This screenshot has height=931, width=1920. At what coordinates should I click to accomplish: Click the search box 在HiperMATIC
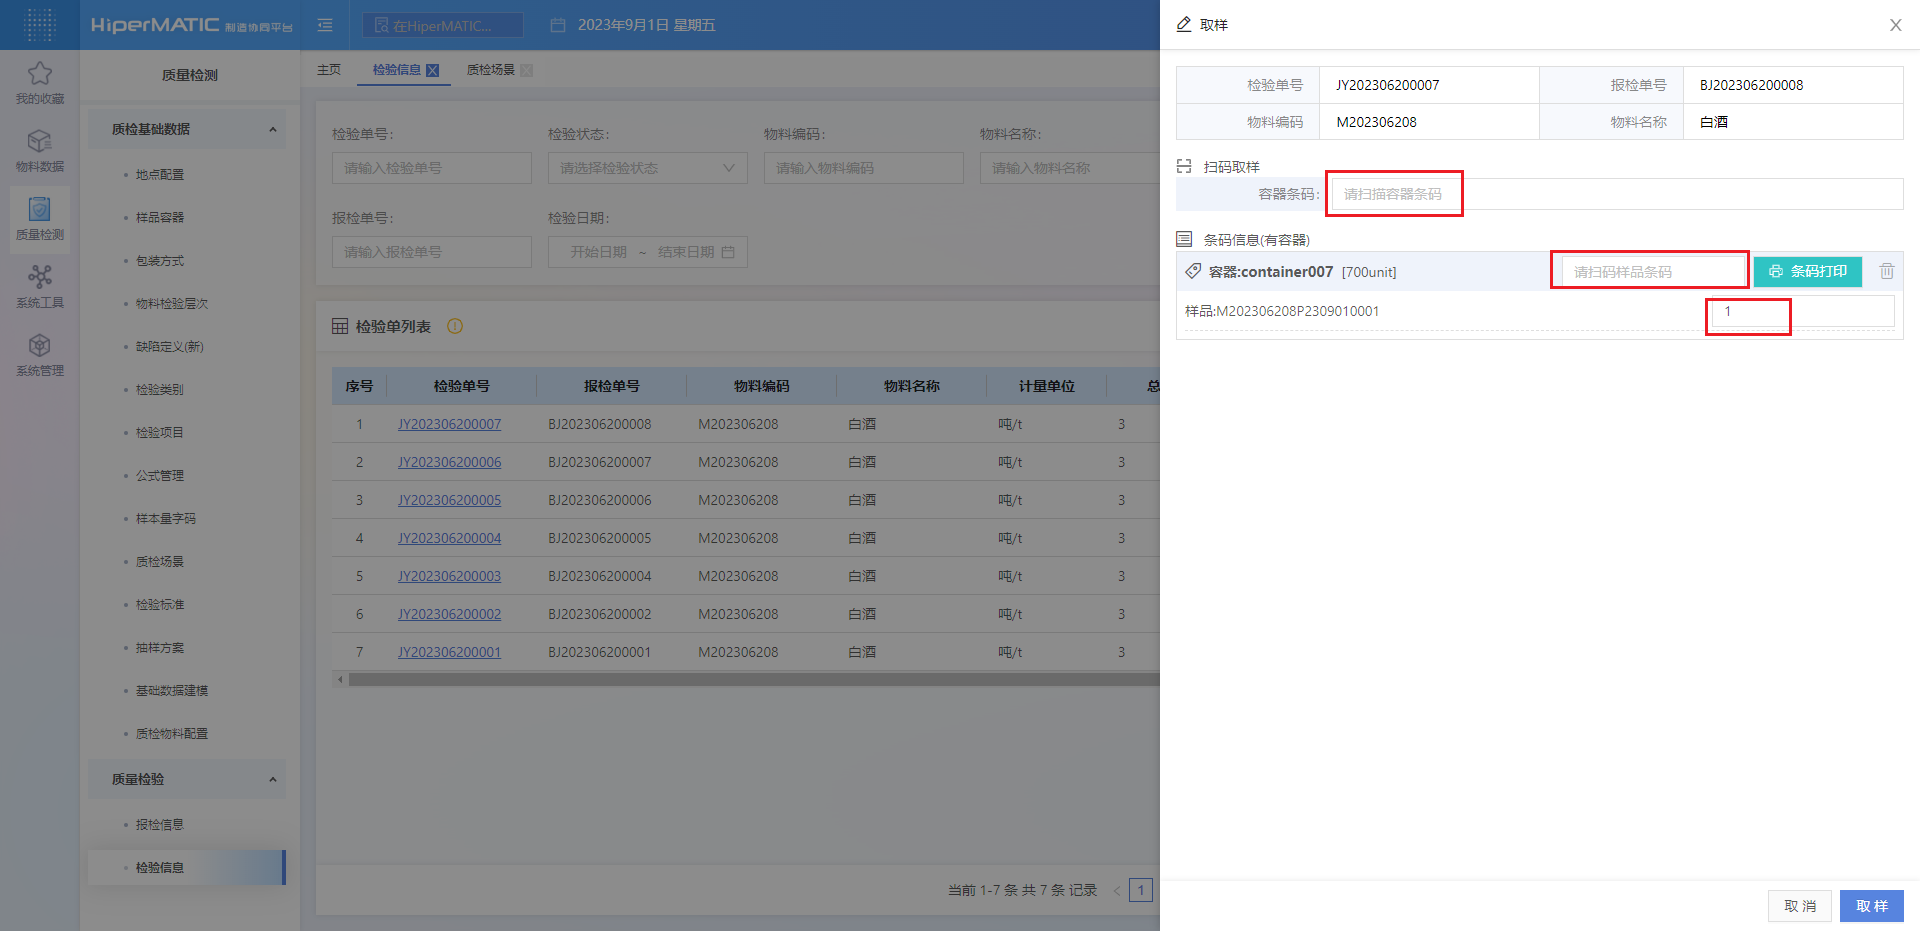[x=442, y=25]
